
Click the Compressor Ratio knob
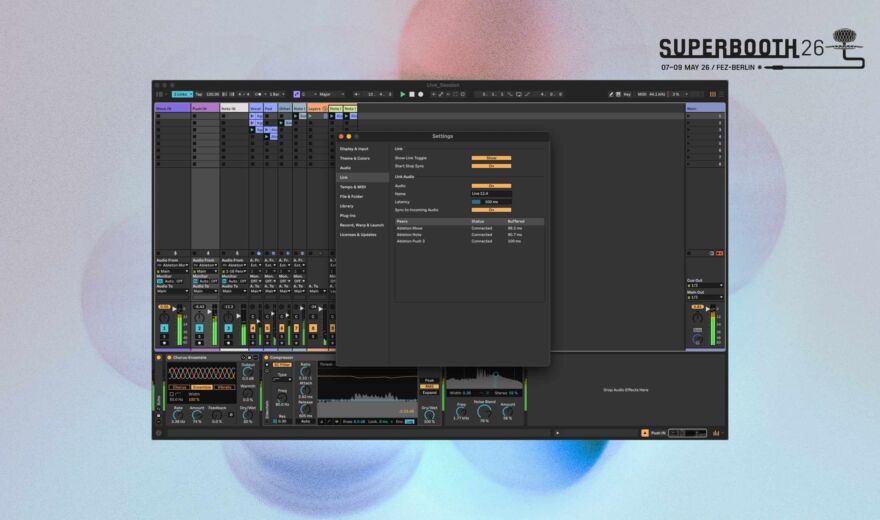point(305,371)
